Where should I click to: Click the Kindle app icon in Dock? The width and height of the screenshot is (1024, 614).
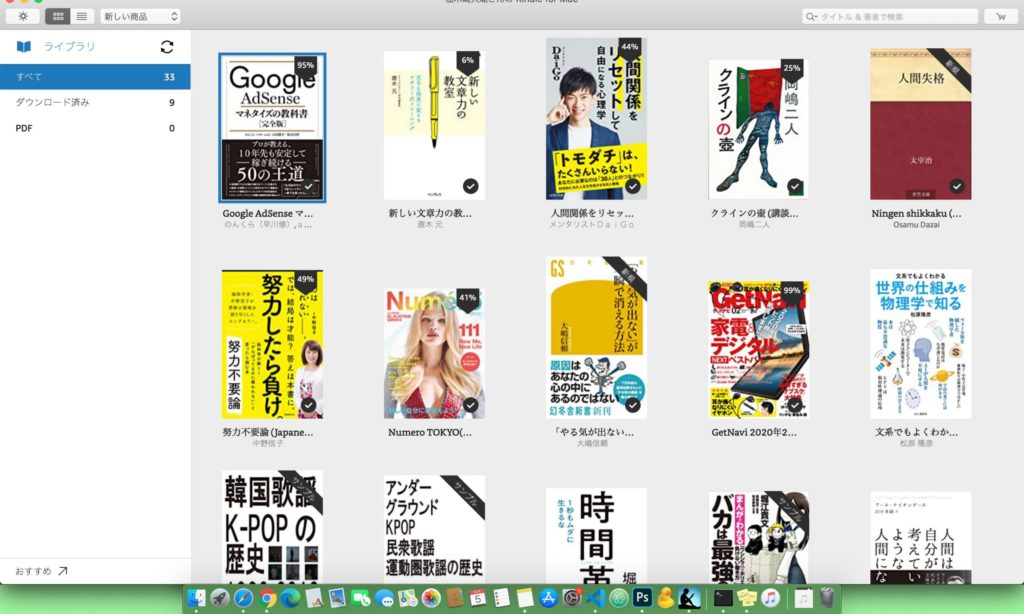[x=689, y=598]
